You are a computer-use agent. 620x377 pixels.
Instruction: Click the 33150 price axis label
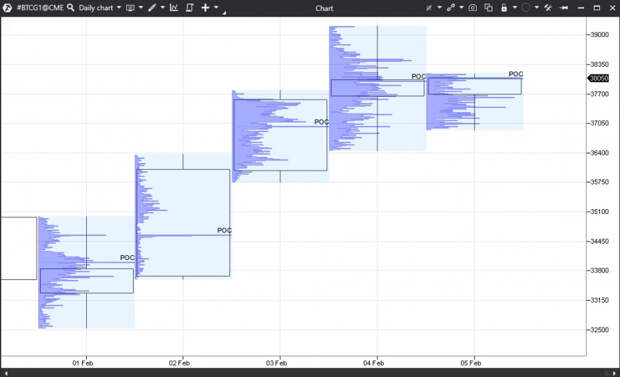[x=599, y=300]
